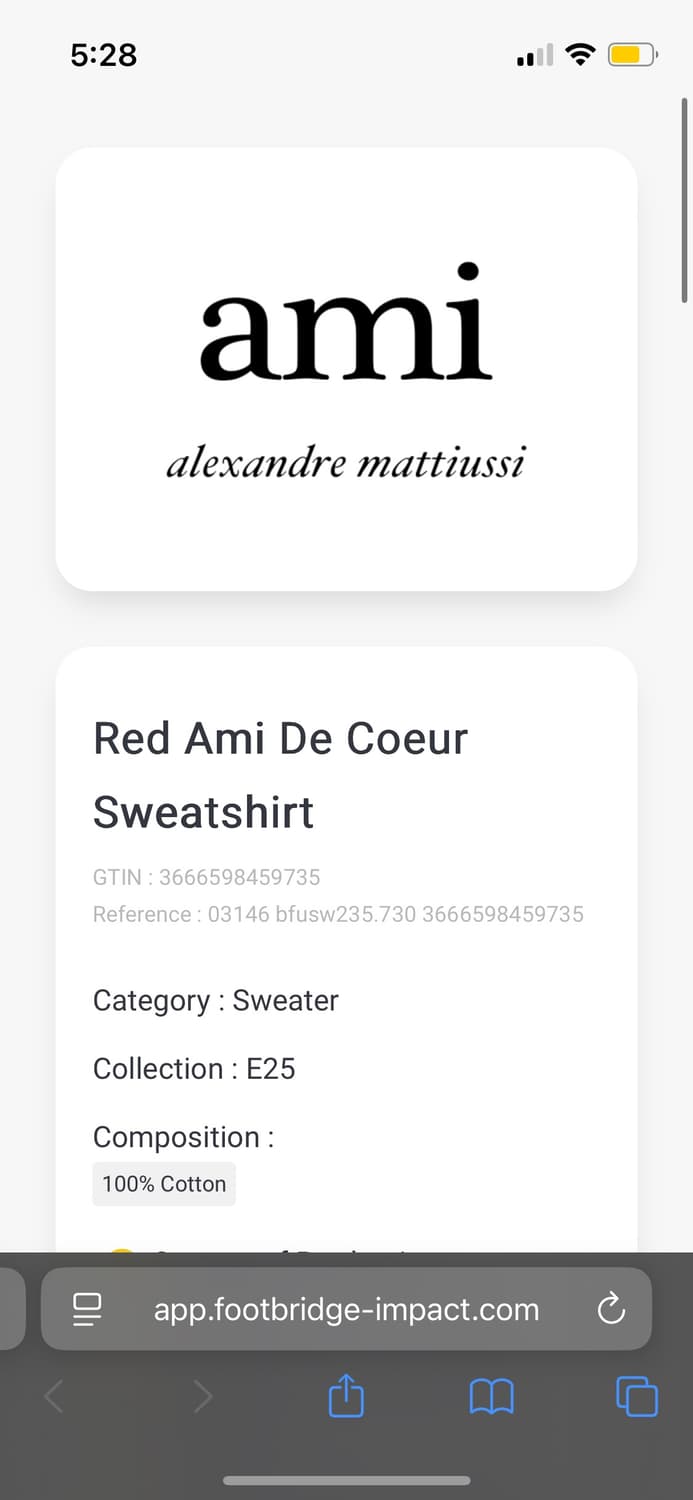
Task: Tap the page format menu icon in address bar
Action: pos(88,1309)
